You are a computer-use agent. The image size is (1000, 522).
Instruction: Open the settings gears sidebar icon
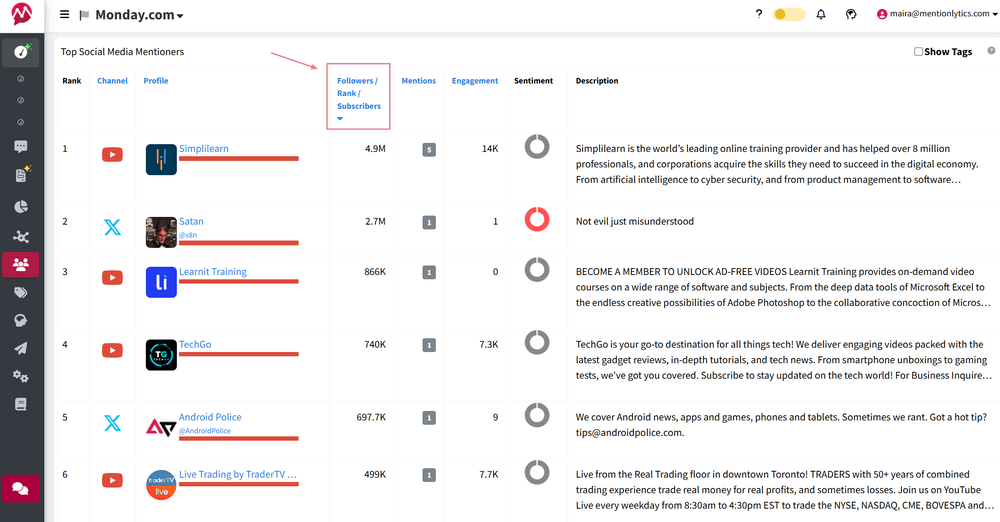(x=21, y=377)
